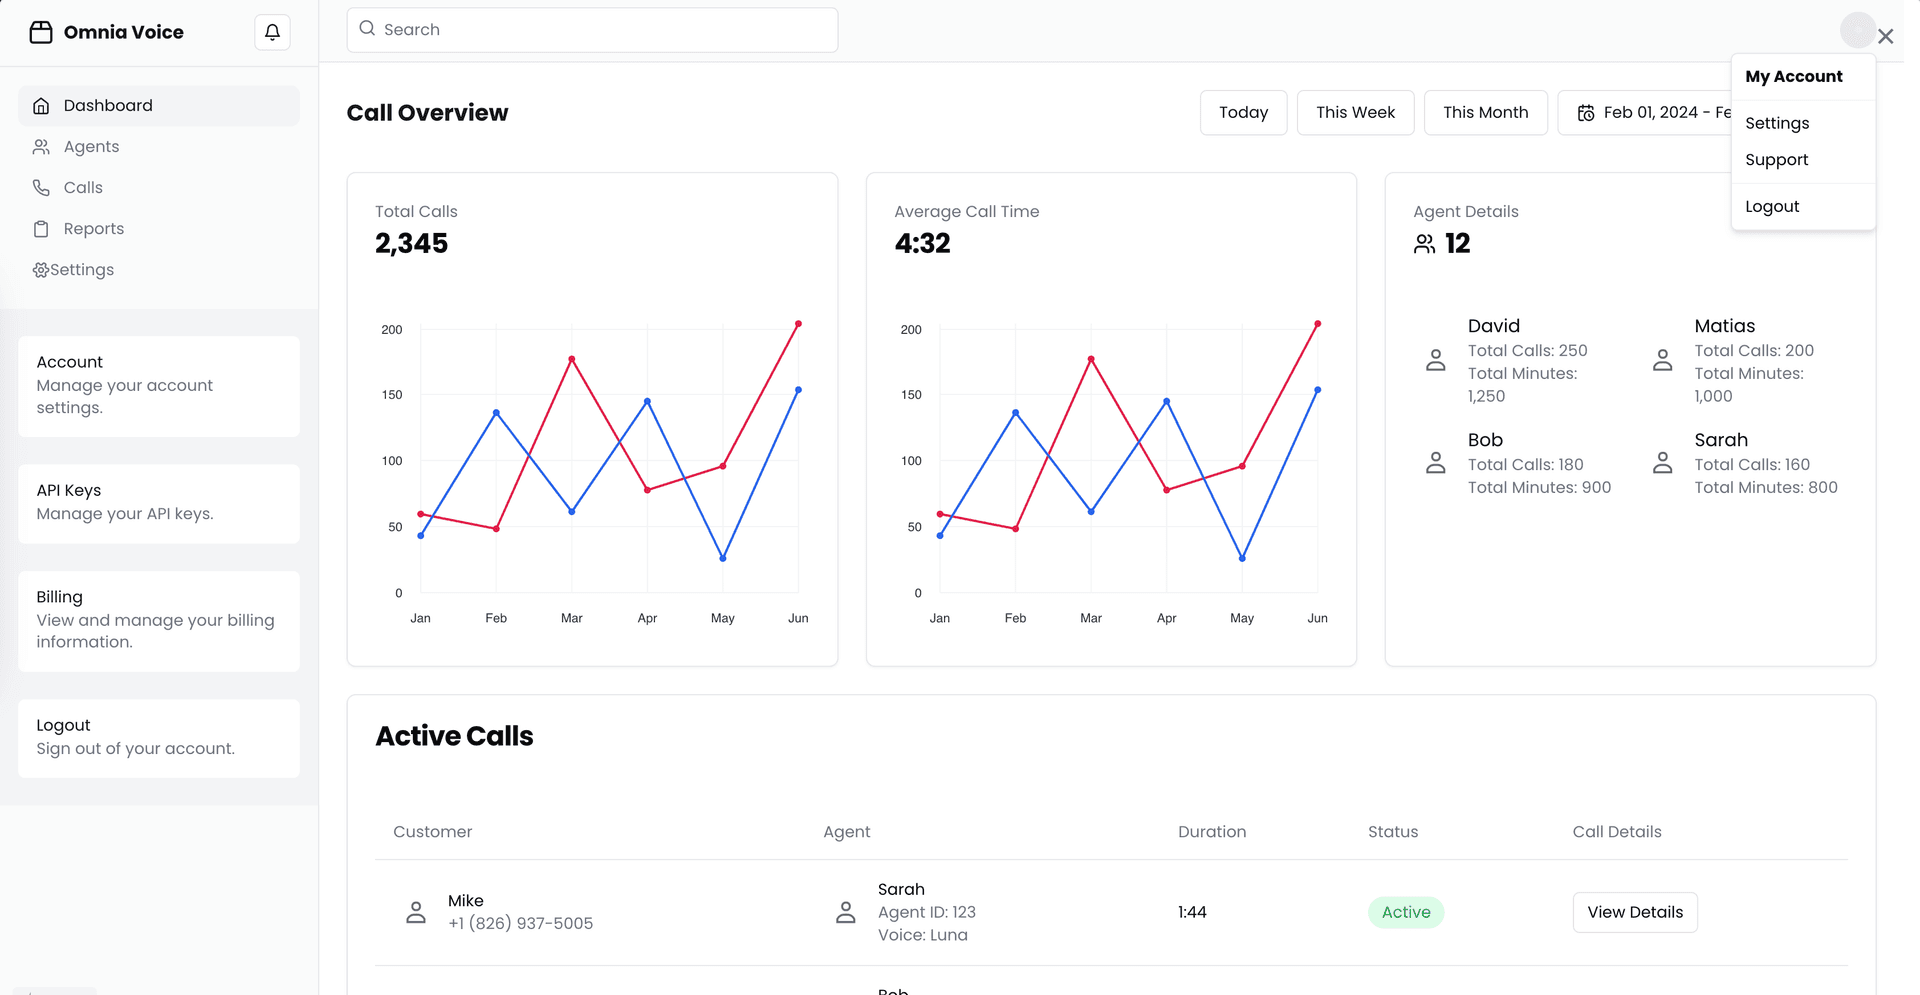Click the Total Calls value 2,345

[x=411, y=244]
